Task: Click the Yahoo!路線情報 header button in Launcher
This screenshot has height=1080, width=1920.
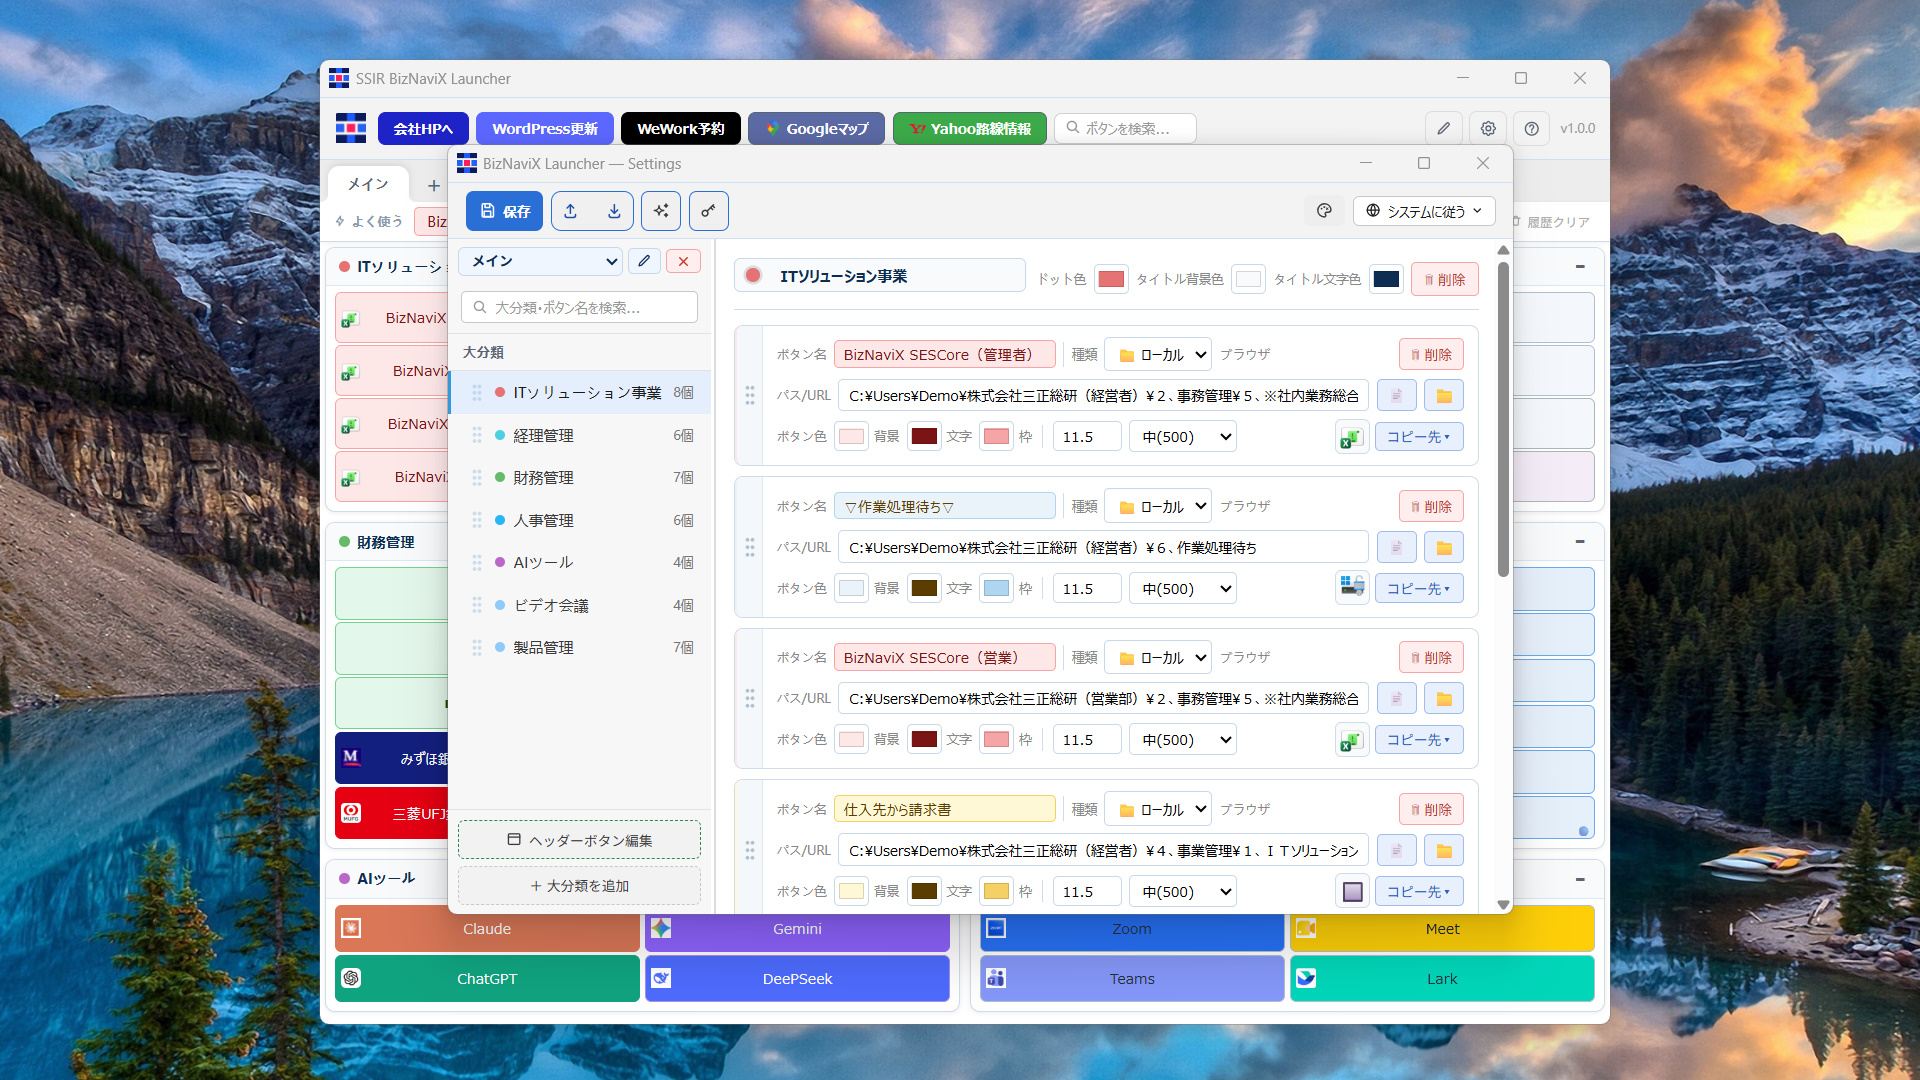Action: [969, 128]
